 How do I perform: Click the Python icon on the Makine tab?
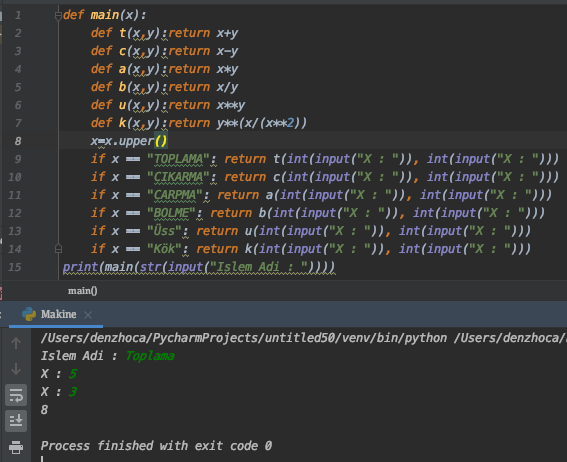coord(29,314)
